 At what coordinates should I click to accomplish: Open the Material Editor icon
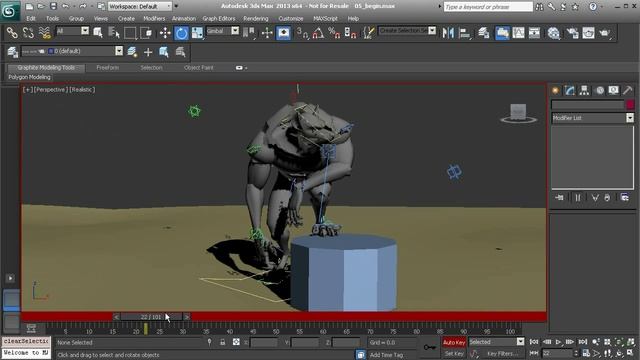point(553,33)
